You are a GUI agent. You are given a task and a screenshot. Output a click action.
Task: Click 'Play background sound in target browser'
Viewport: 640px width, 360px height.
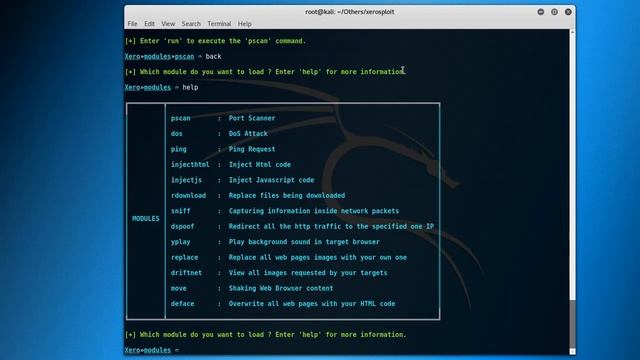304,242
